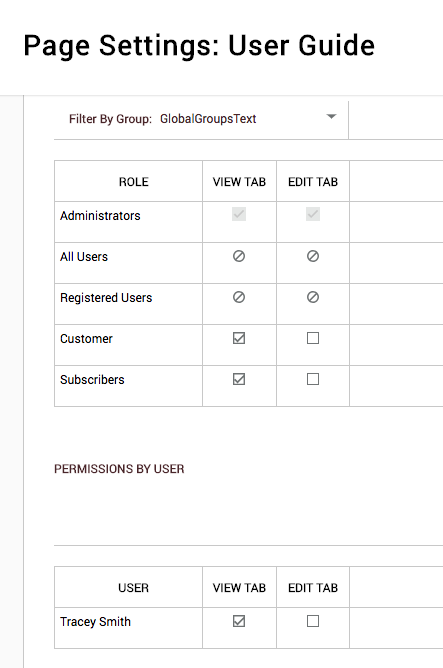
Task: Enable Edit Tab for Customer role
Action: [x=313, y=338]
